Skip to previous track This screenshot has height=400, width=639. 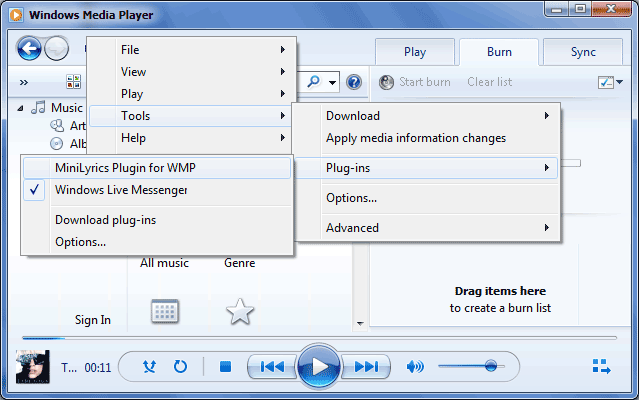(x=272, y=367)
